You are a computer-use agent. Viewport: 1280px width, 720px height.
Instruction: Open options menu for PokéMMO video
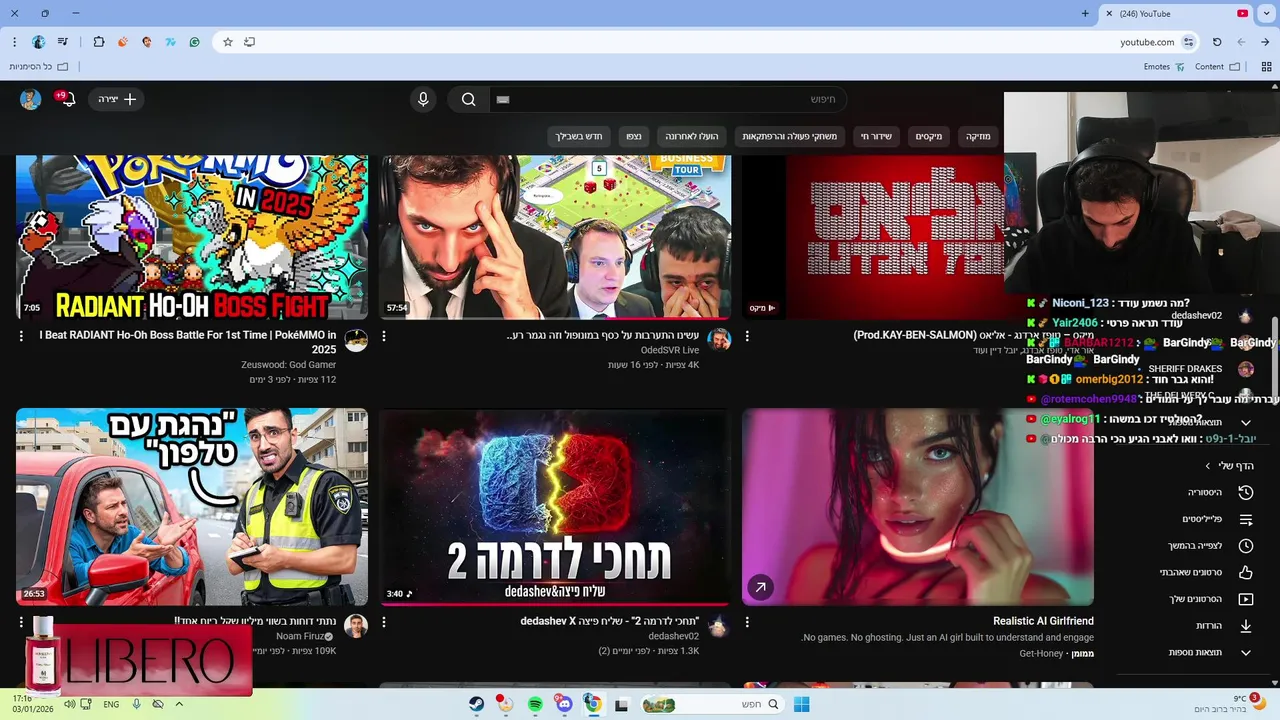[21, 336]
